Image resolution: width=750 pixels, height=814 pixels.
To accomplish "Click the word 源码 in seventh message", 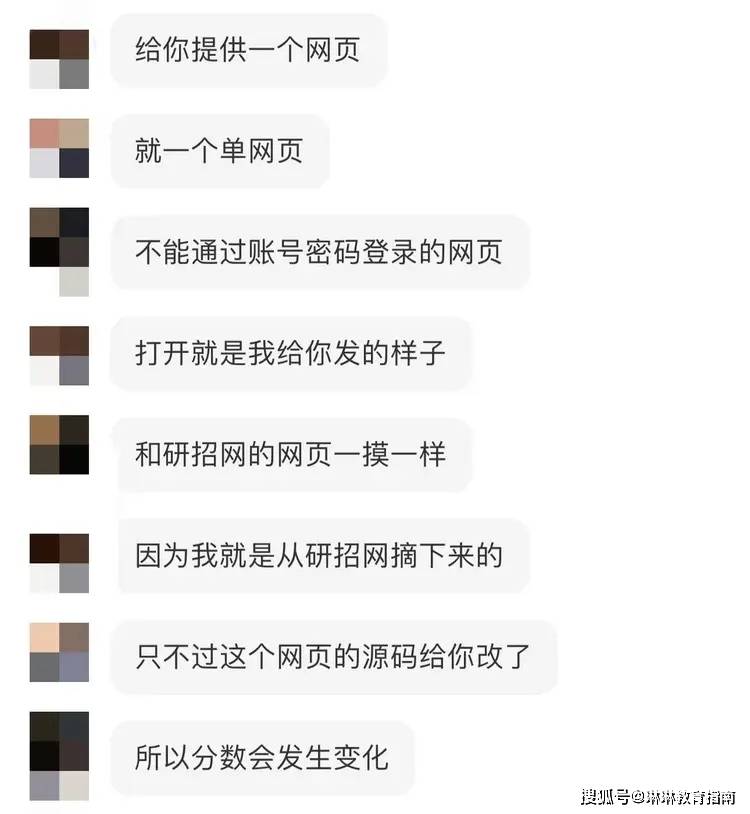I will click(x=389, y=657).
